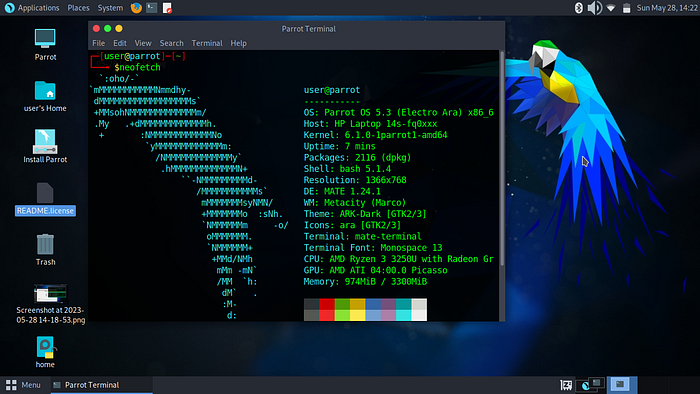Open the Terminal menu in menubar
The width and height of the screenshot is (700, 394).
[207, 43]
